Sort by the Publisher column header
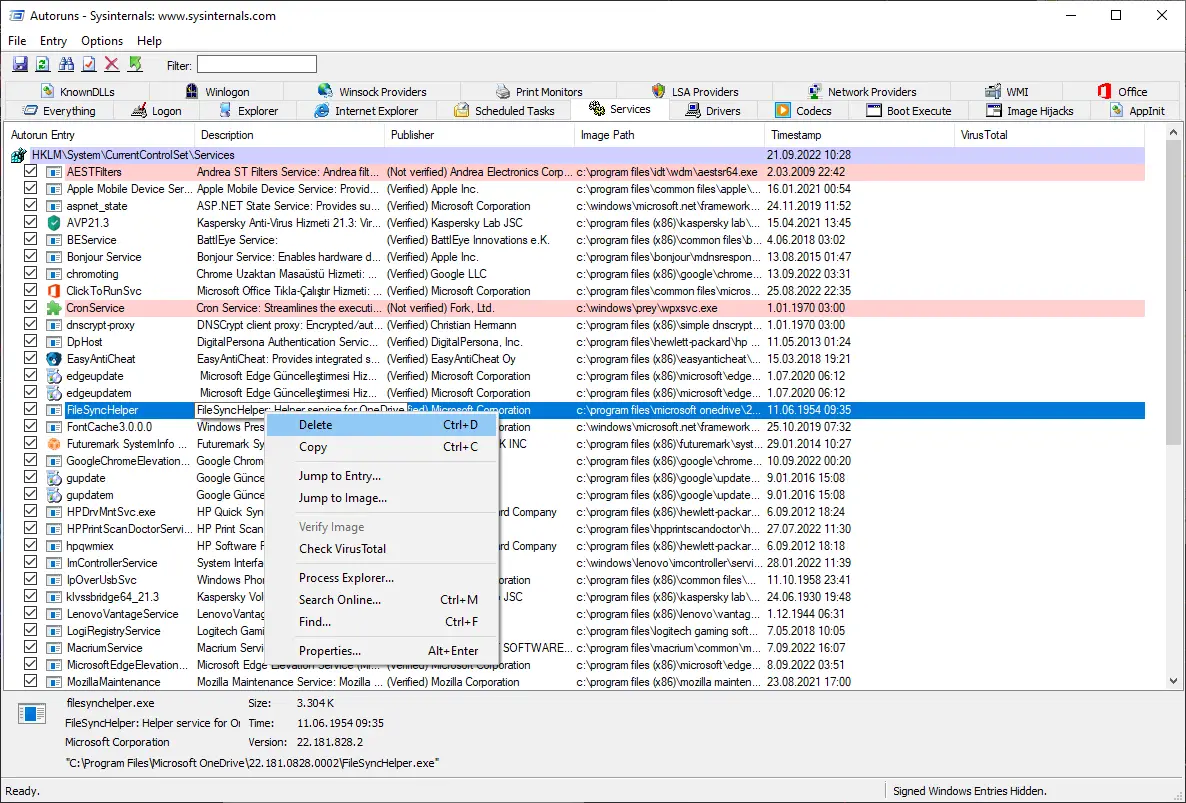Viewport: 1186px width, 803px height. 479,135
